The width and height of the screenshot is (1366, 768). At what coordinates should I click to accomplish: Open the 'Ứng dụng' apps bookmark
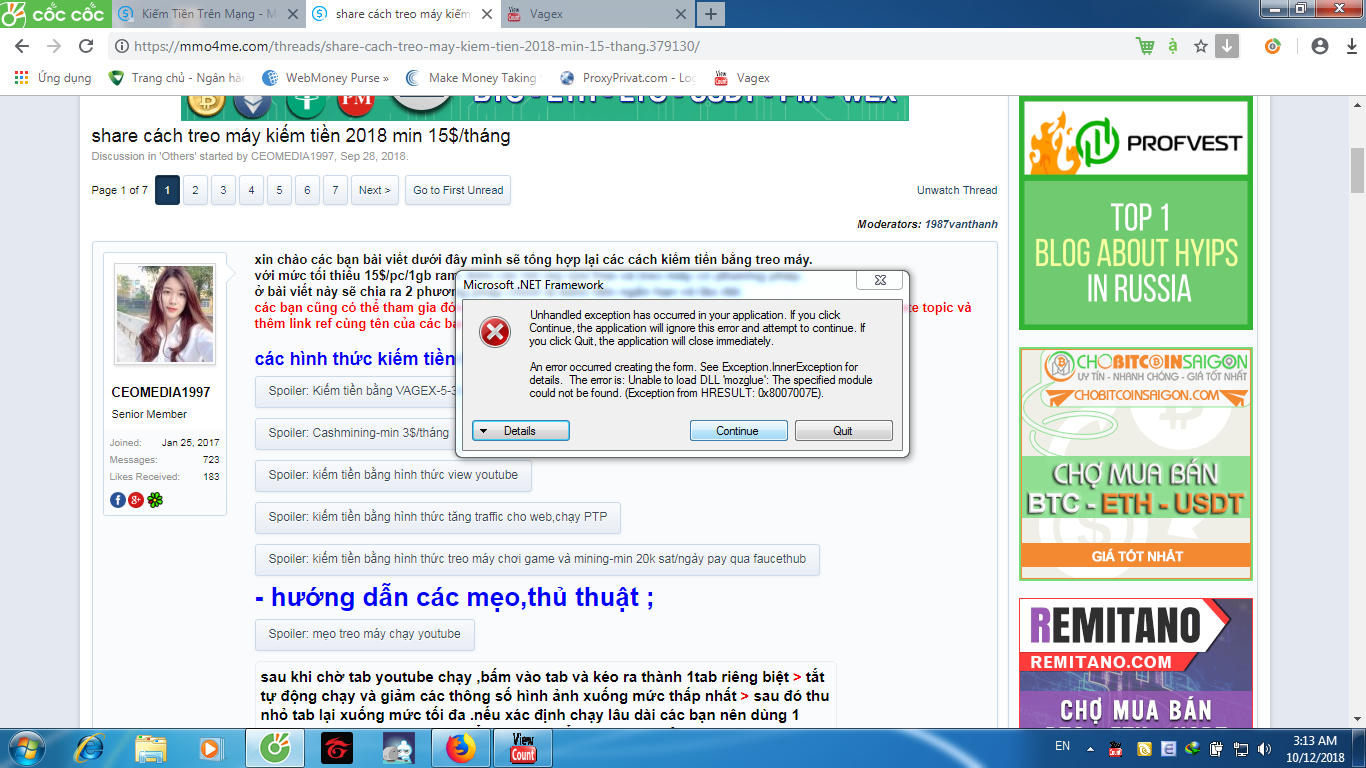[53, 78]
